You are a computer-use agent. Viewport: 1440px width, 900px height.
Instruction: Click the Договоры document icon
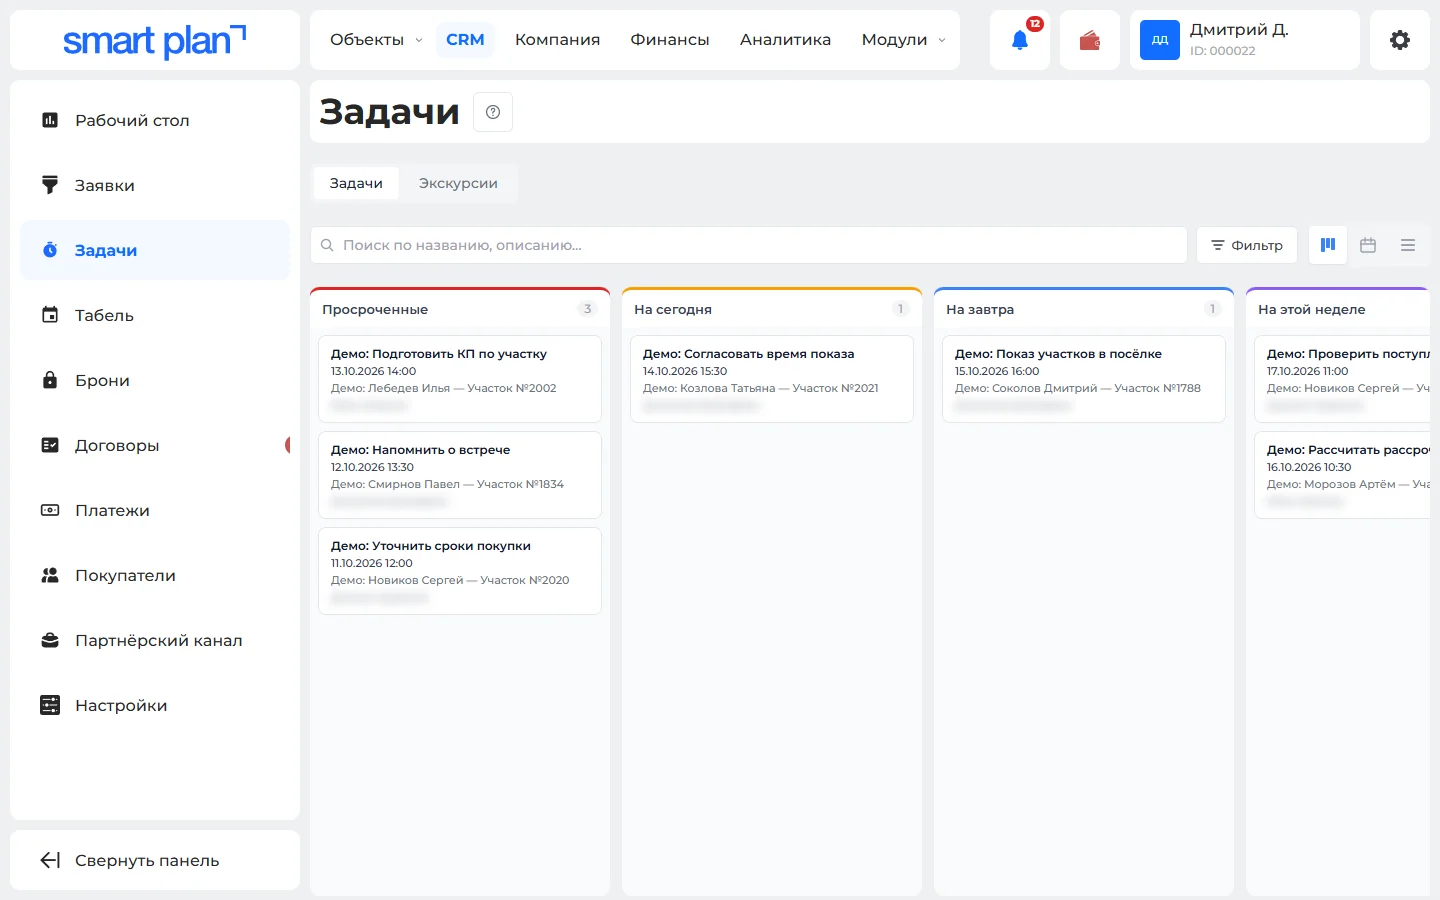coord(50,445)
